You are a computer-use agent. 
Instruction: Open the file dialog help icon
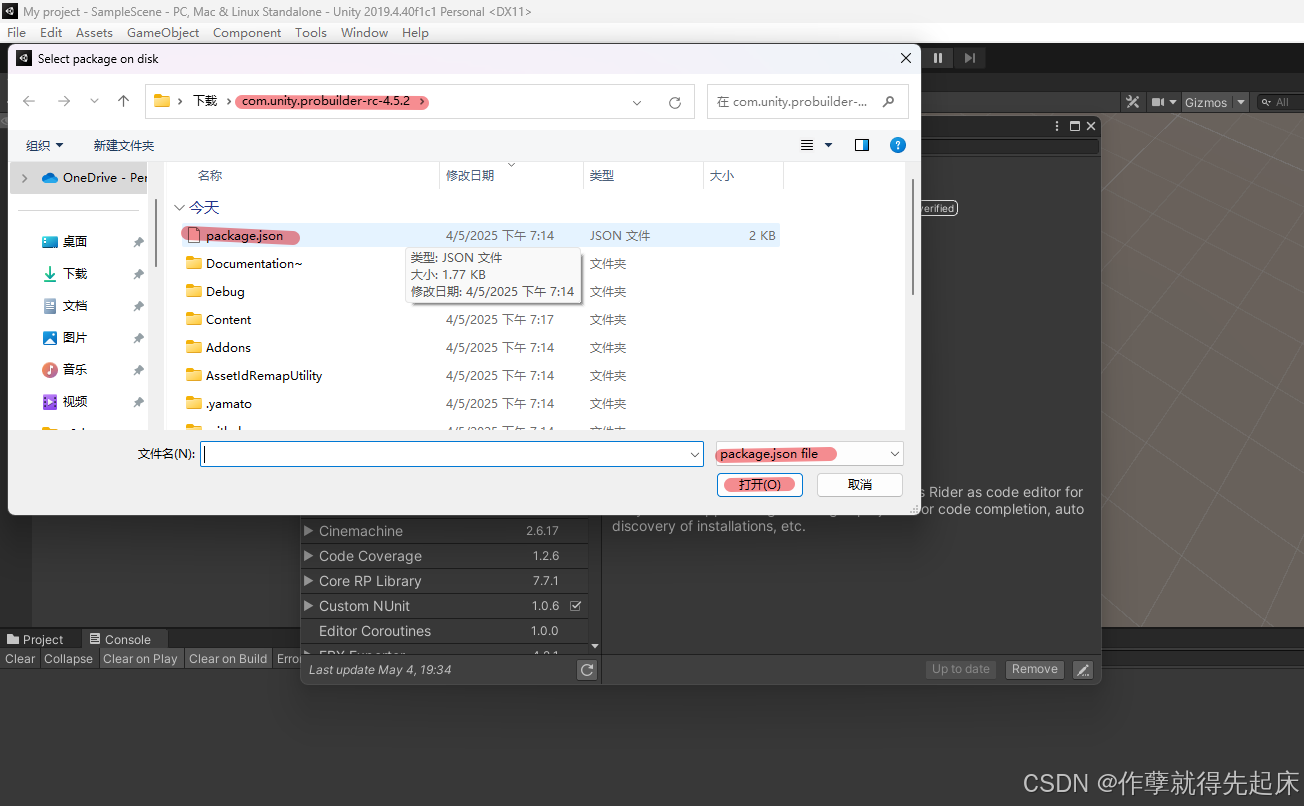[897, 145]
